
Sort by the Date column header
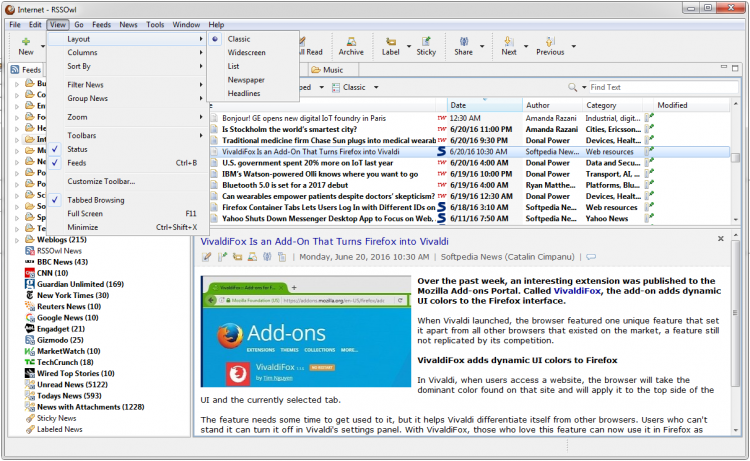pos(485,105)
